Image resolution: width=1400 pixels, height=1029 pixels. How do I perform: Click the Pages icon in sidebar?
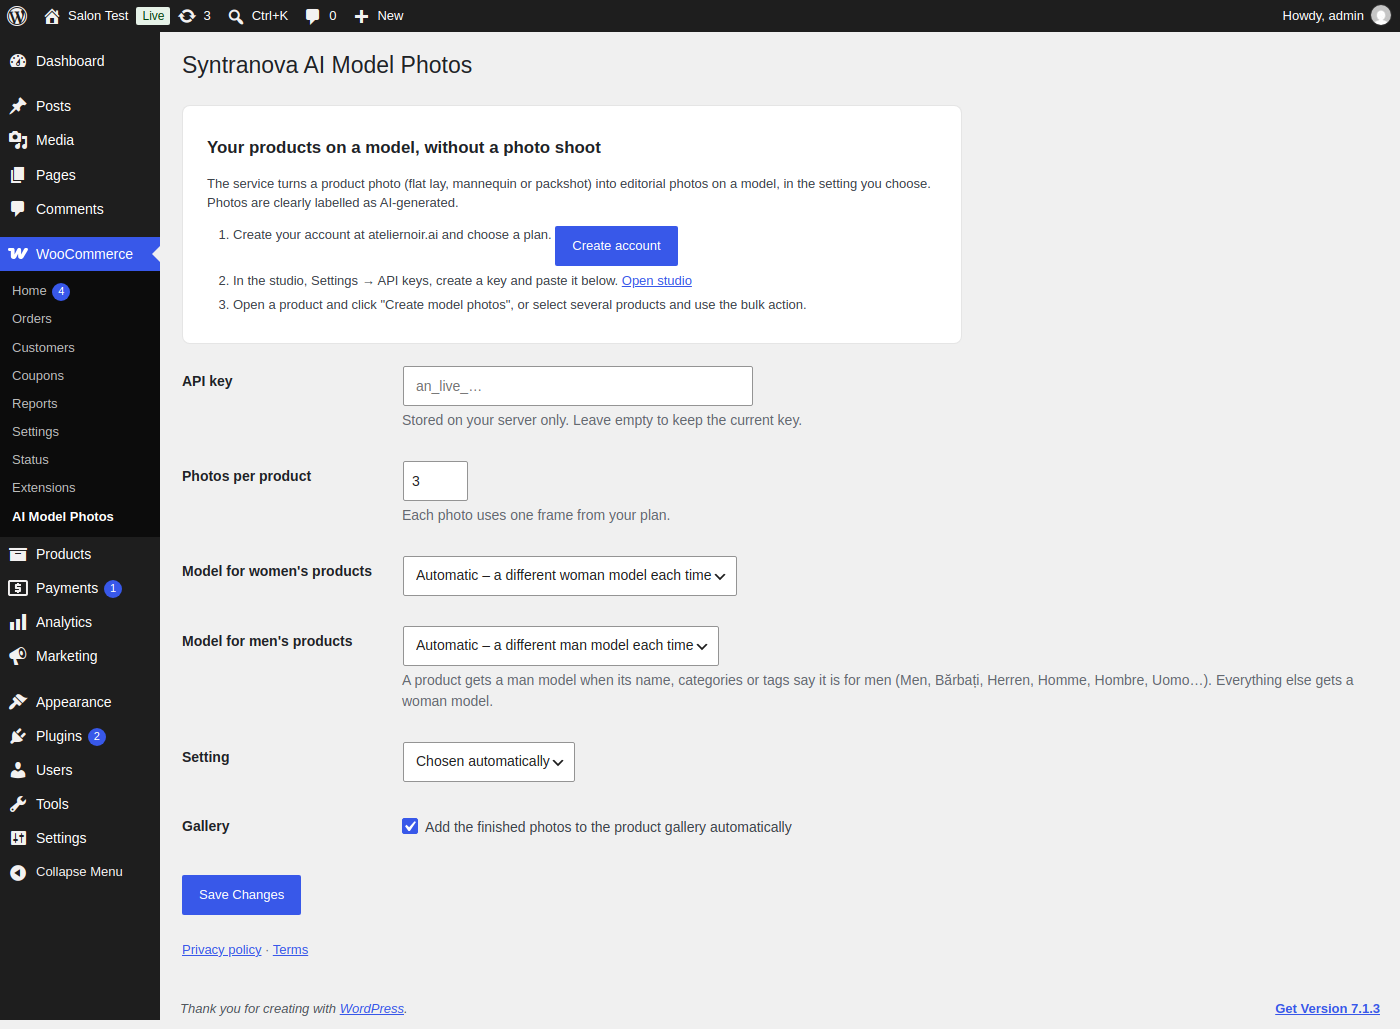(x=18, y=175)
